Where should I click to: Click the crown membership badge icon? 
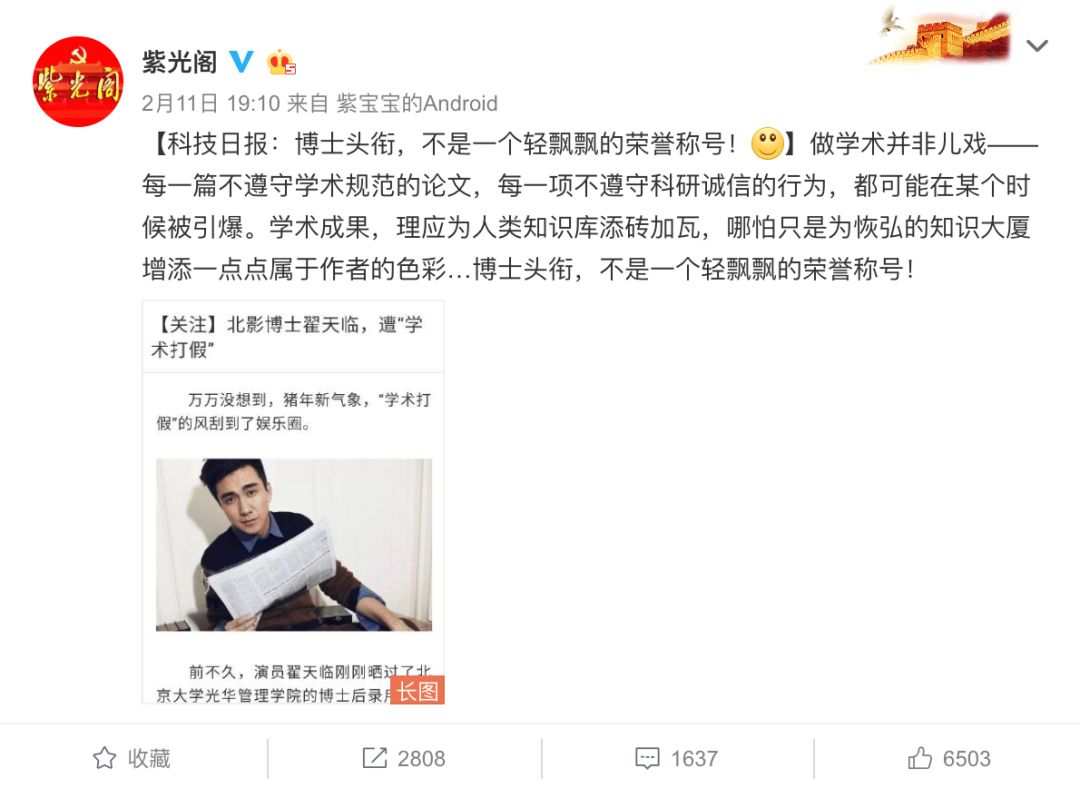point(281,63)
